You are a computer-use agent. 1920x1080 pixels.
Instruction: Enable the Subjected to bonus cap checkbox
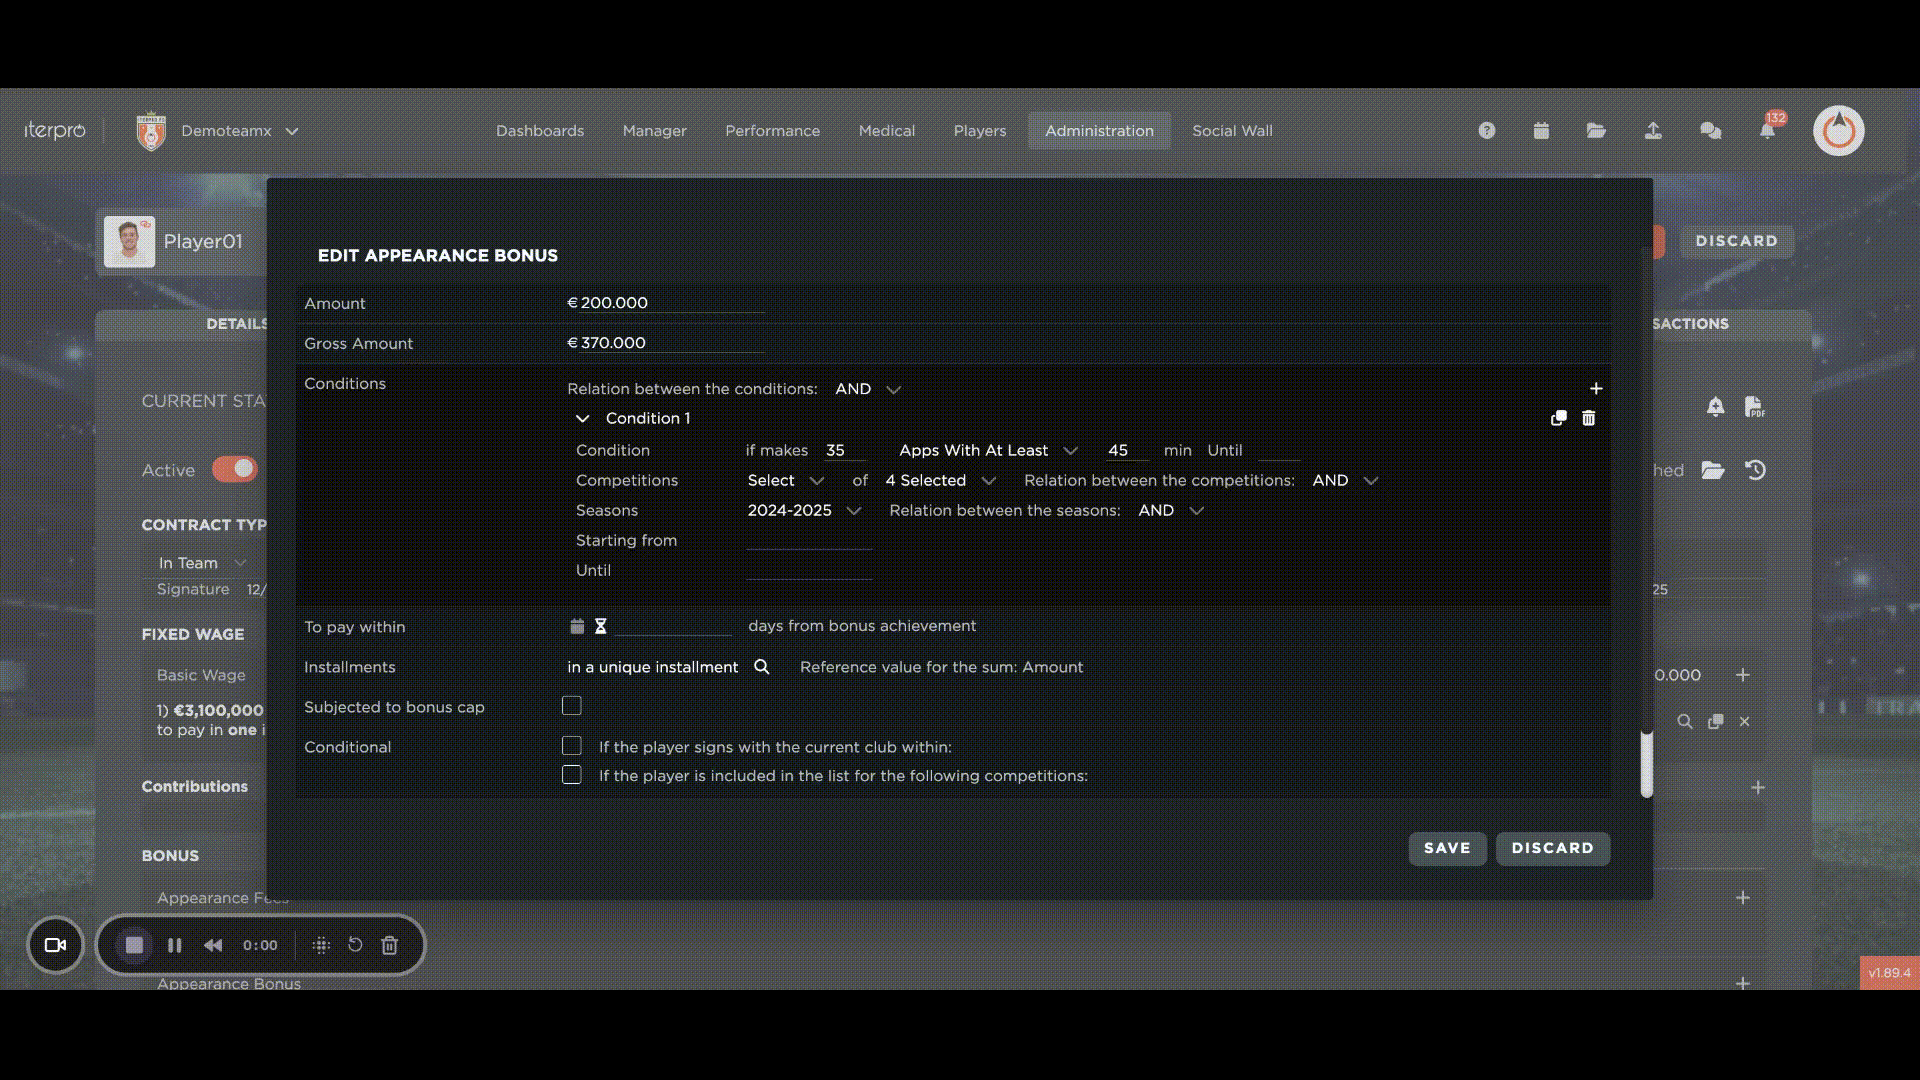click(571, 706)
